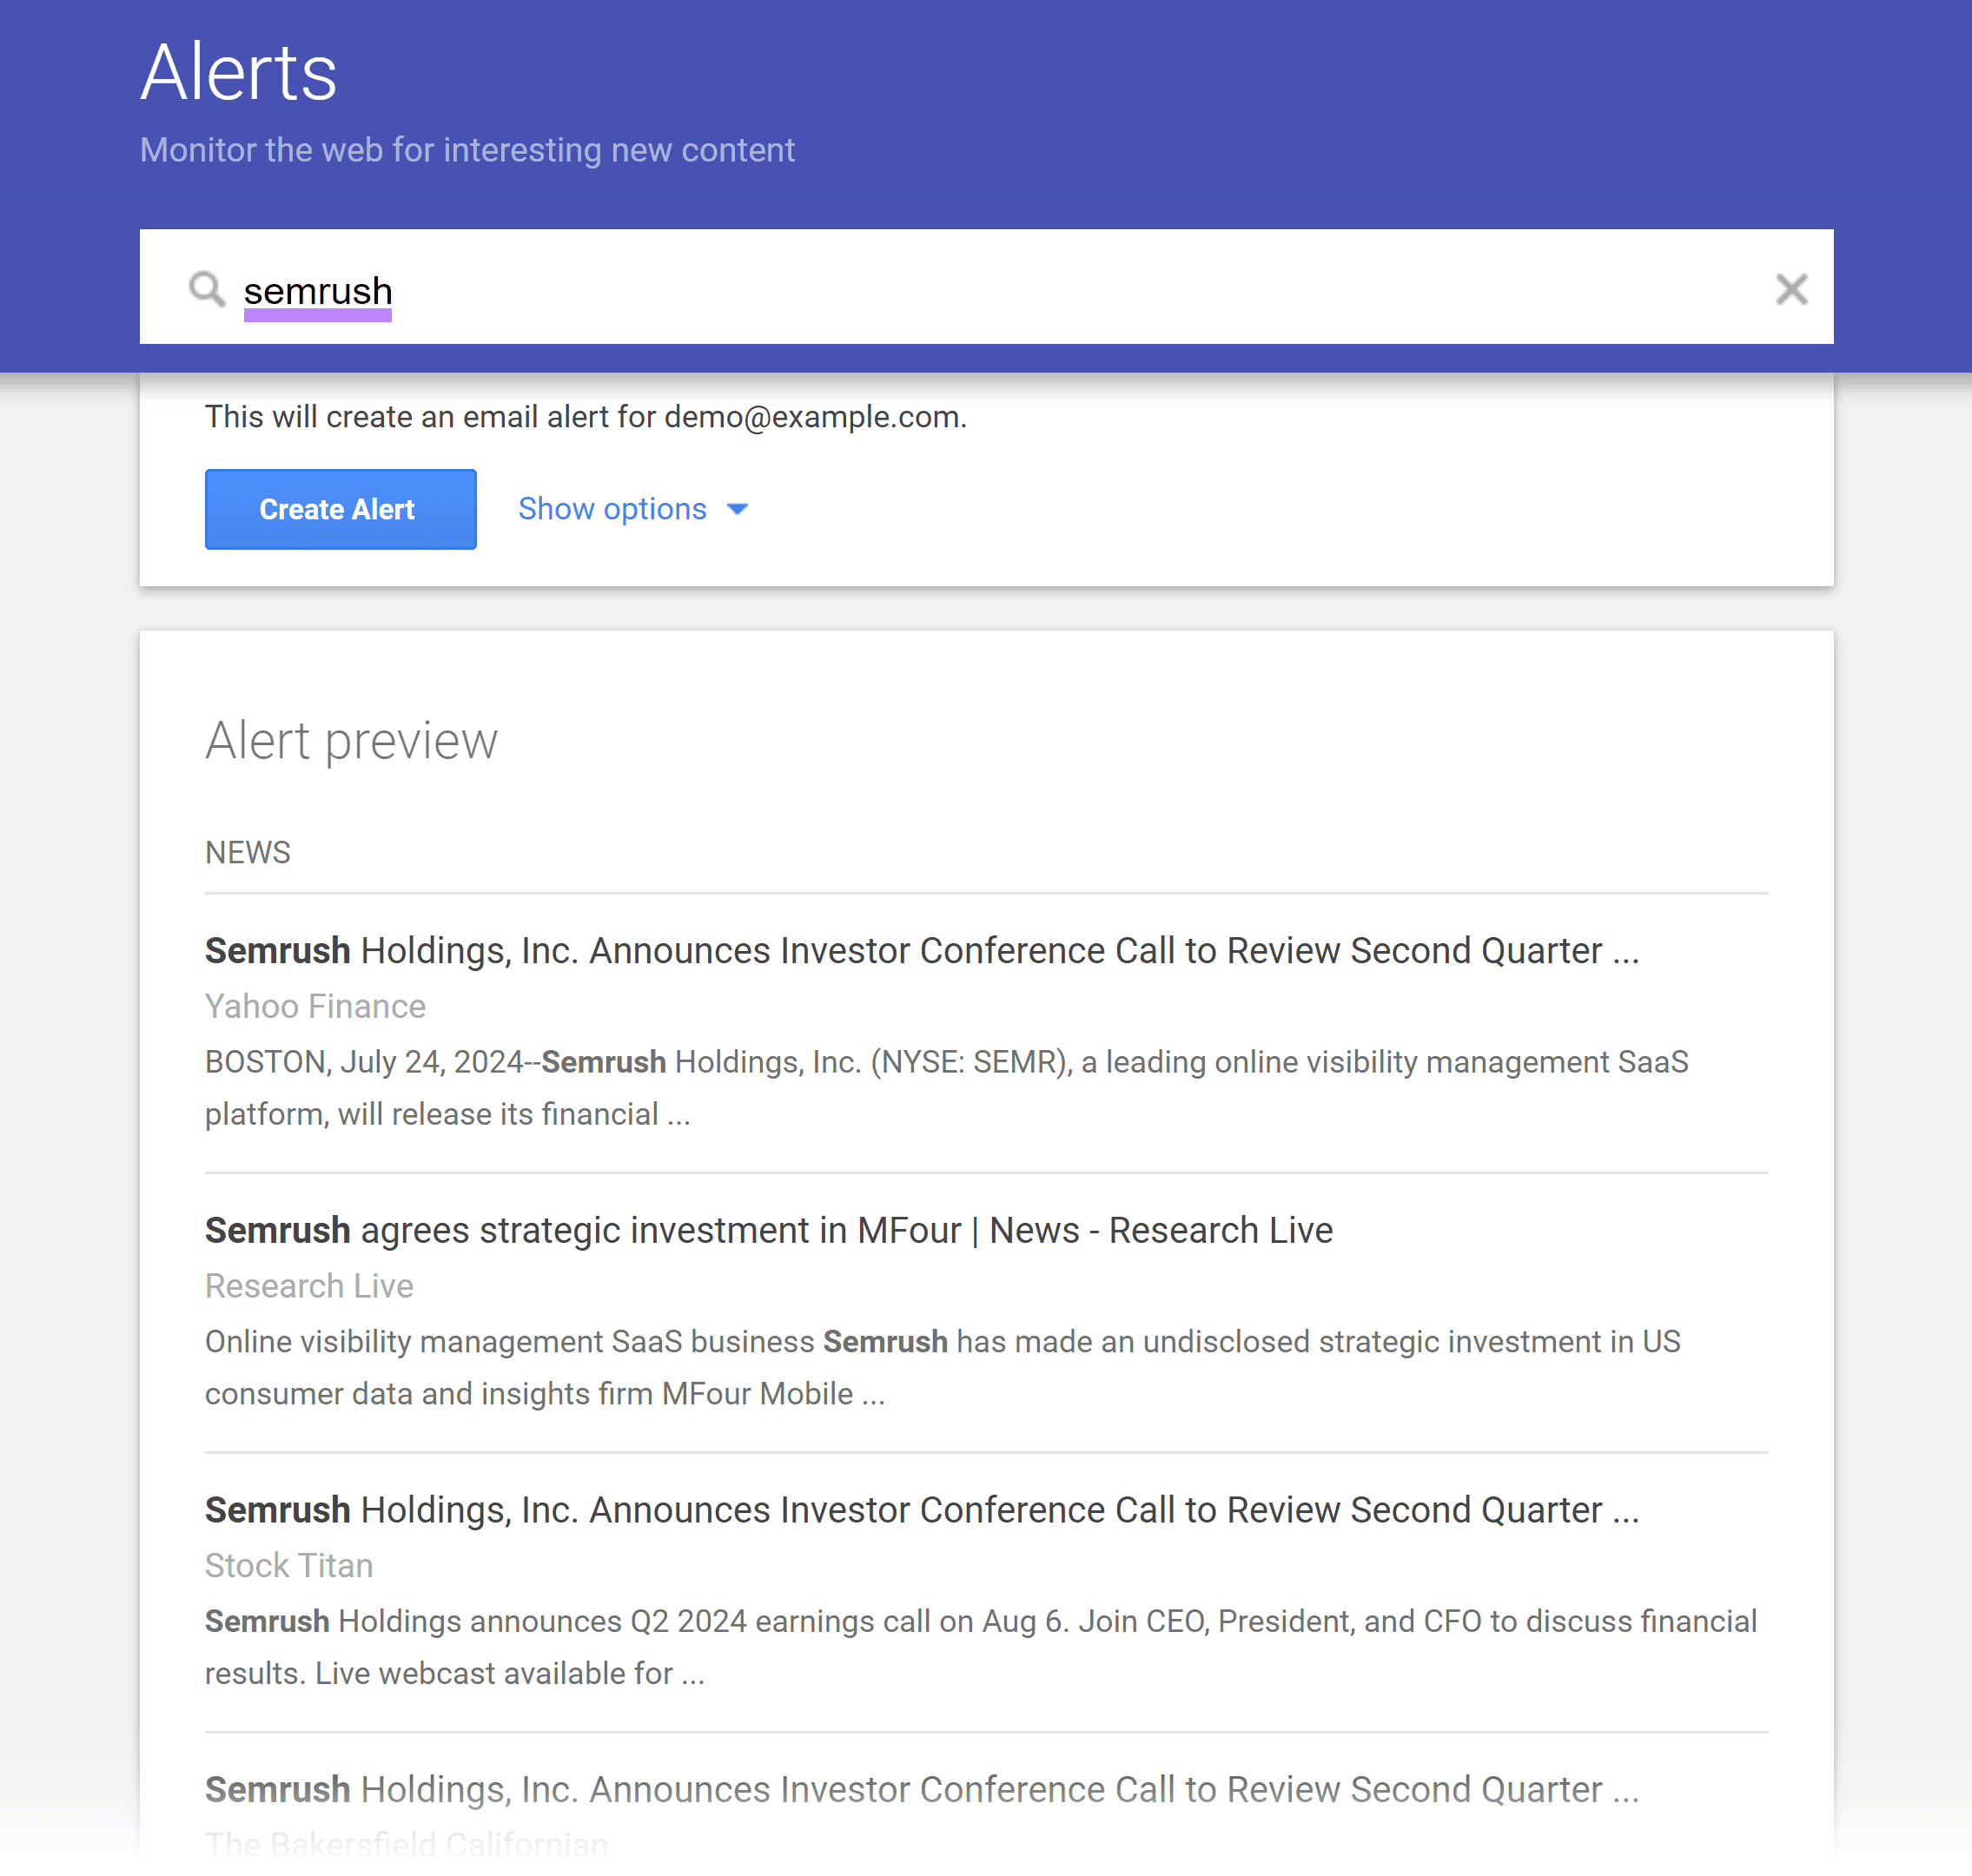Click the clear search (X) icon

click(x=1792, y=288)
